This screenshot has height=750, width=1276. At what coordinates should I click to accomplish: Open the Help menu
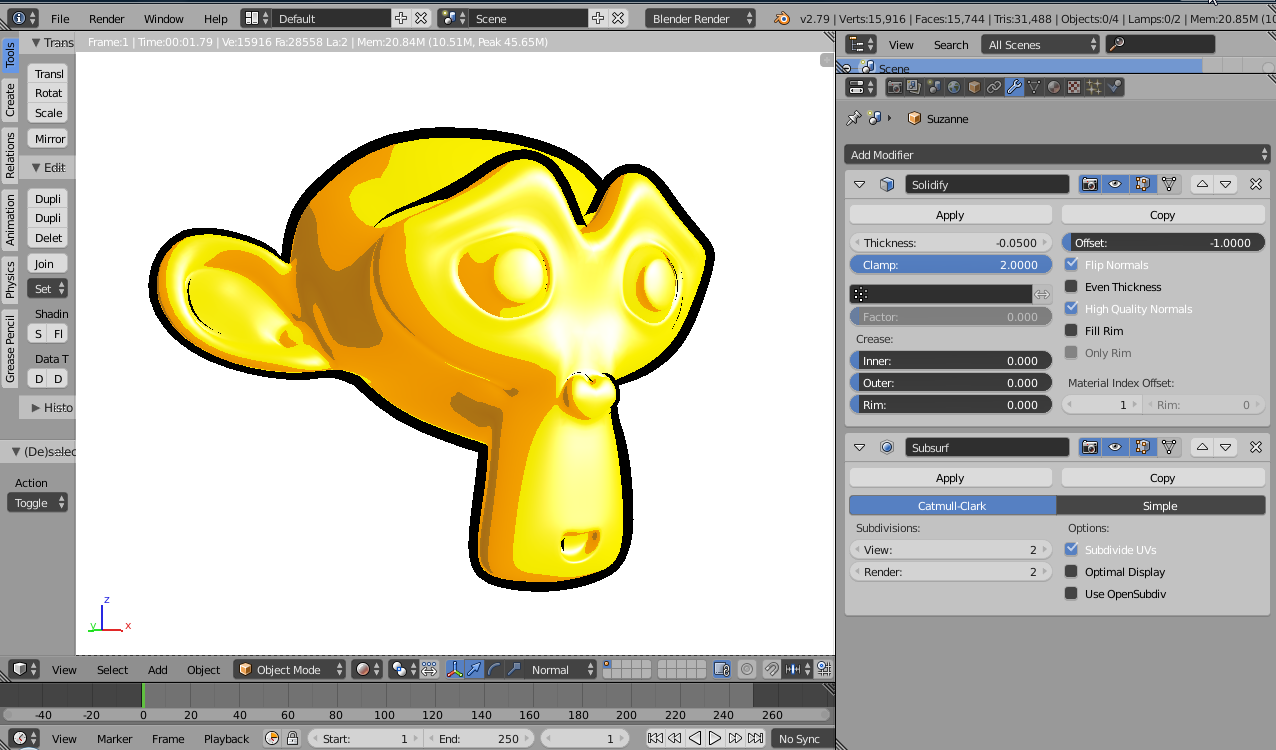click(215, 18)
